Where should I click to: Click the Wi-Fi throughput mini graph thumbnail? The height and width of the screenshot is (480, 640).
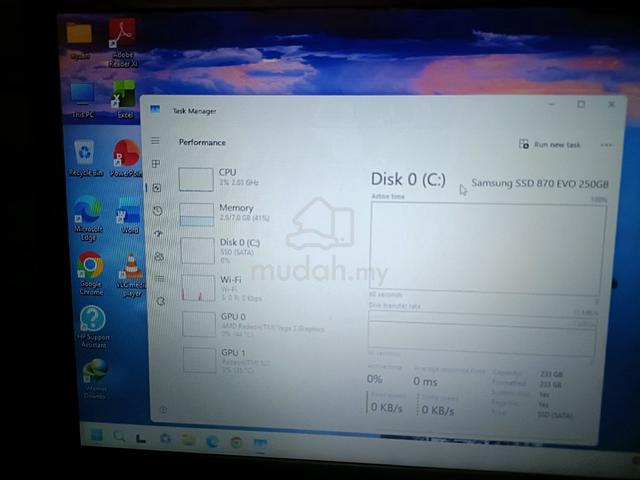tap(198, 288)
